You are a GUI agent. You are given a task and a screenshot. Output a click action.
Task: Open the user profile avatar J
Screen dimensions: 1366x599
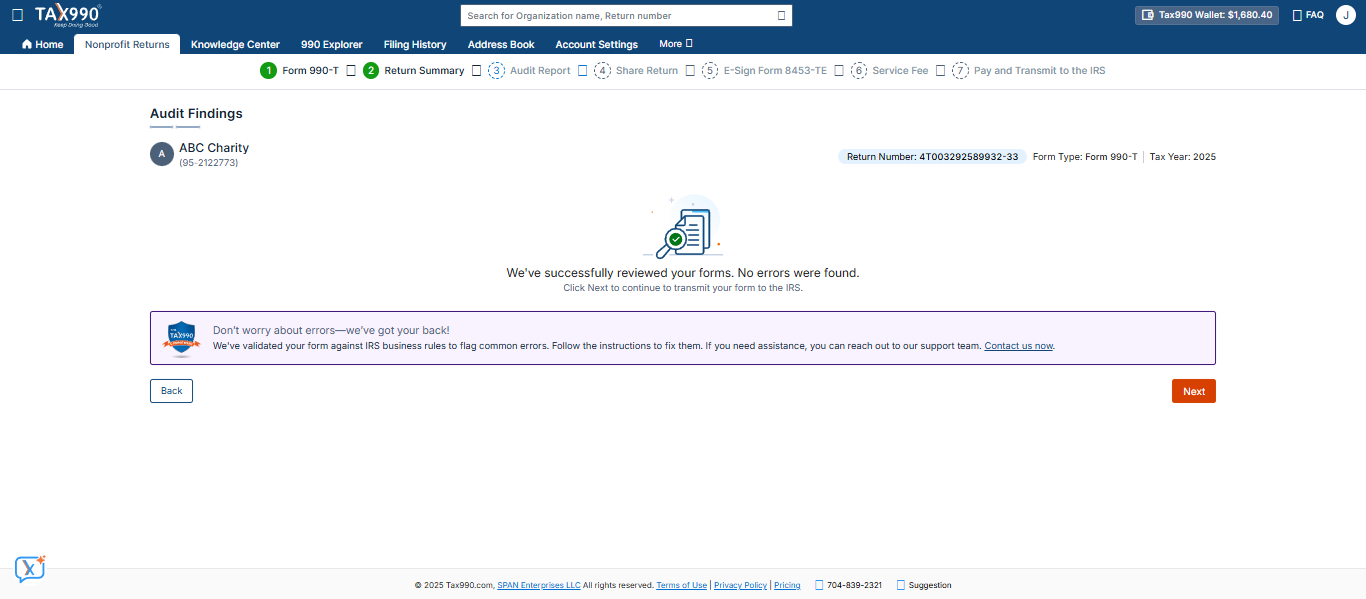point(1345,15)
